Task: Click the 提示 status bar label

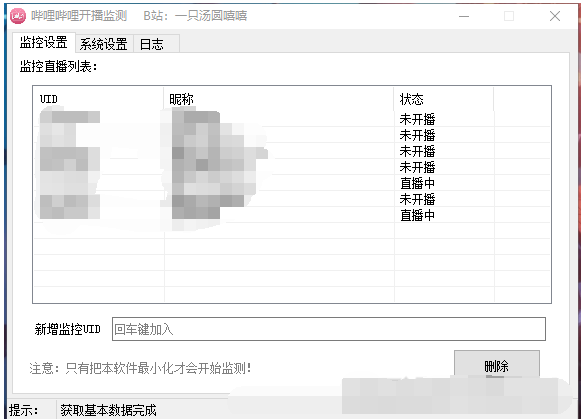Action: [24, 410]
